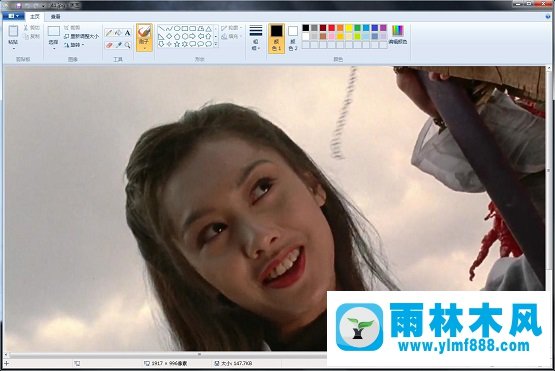Choose the Four-point star shape

[x=169, y=44]
